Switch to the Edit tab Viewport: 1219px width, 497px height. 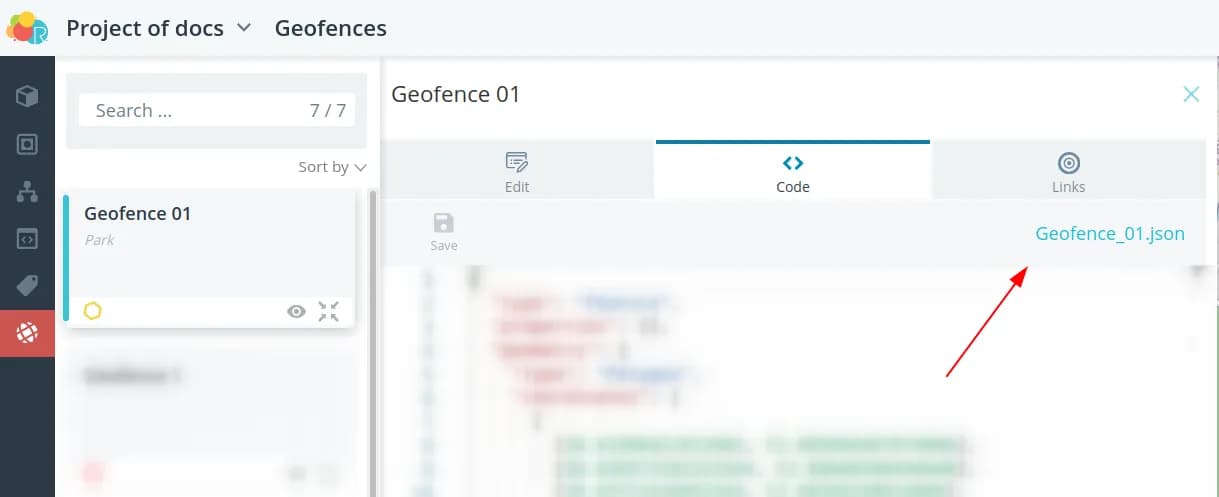517,172
